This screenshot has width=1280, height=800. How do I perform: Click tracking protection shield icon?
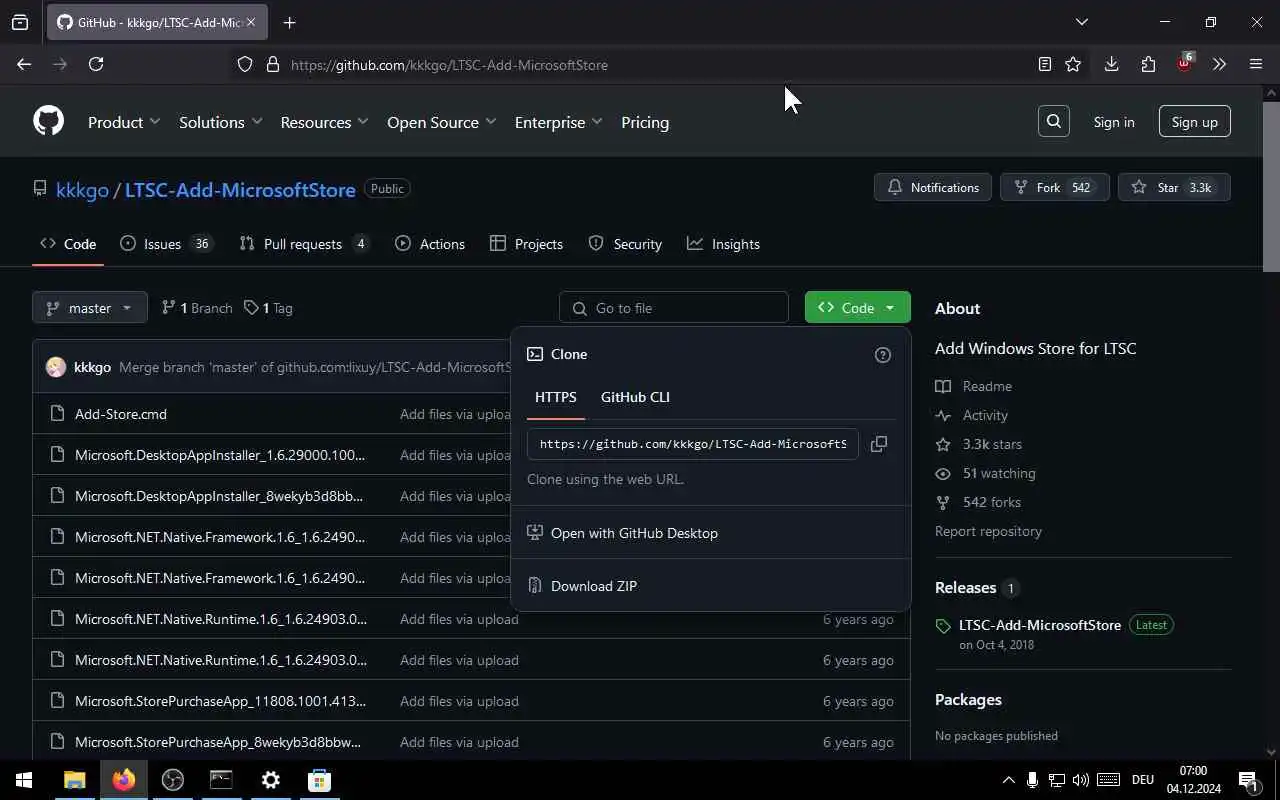[x=245, y=65]
